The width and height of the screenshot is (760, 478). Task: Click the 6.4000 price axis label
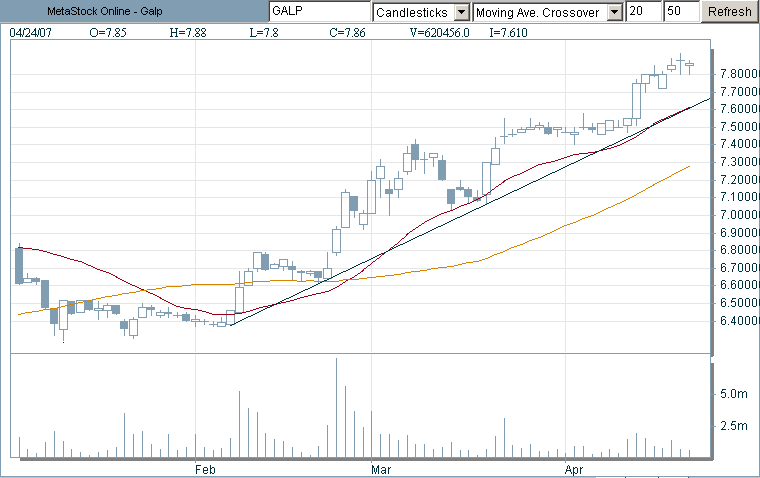pyautogui.click(x=739, y=321)
